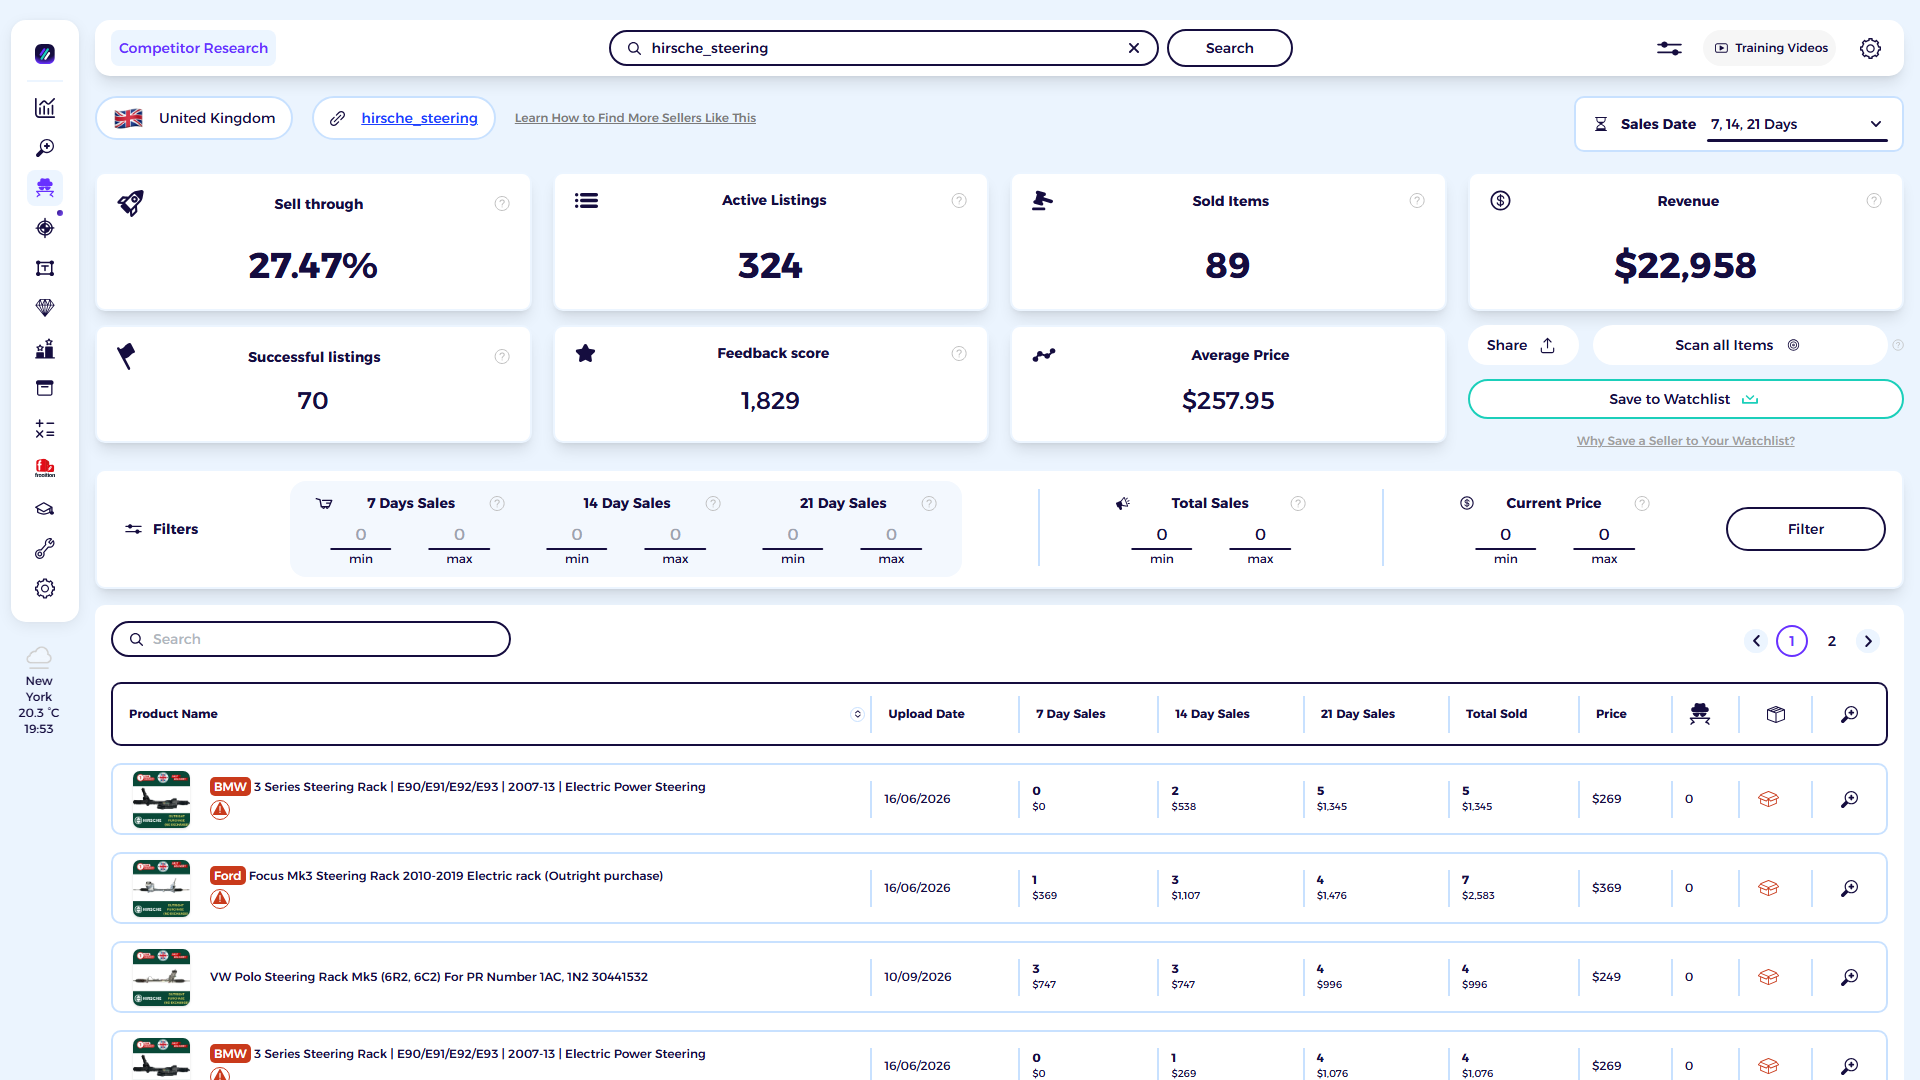
Task: Click the Revenue help question icon
Action: pos(1874,201)
